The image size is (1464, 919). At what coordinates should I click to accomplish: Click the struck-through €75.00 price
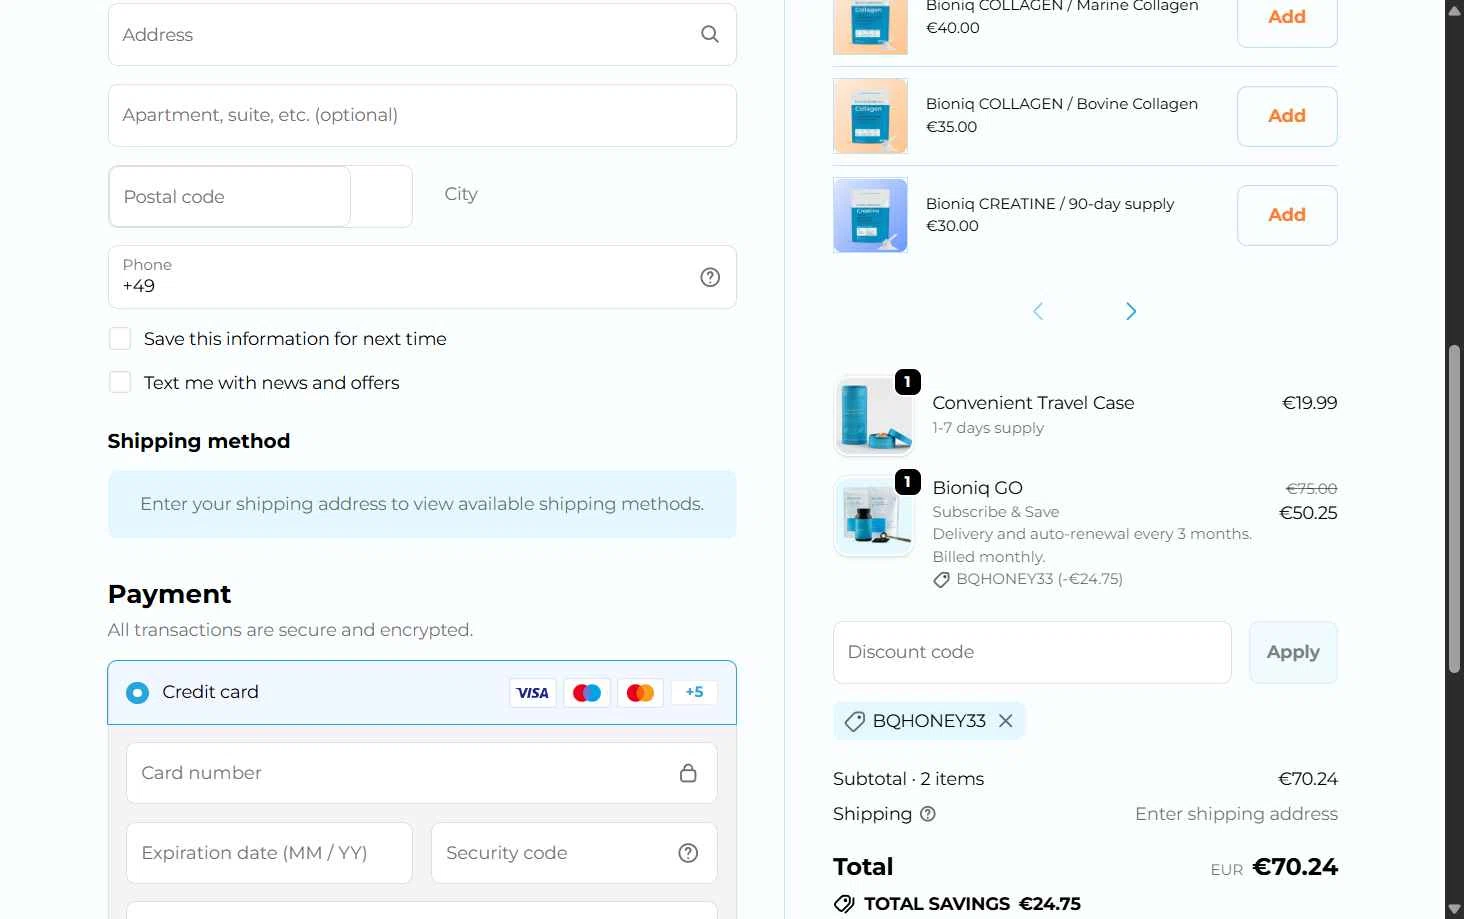coord(1311,489)
